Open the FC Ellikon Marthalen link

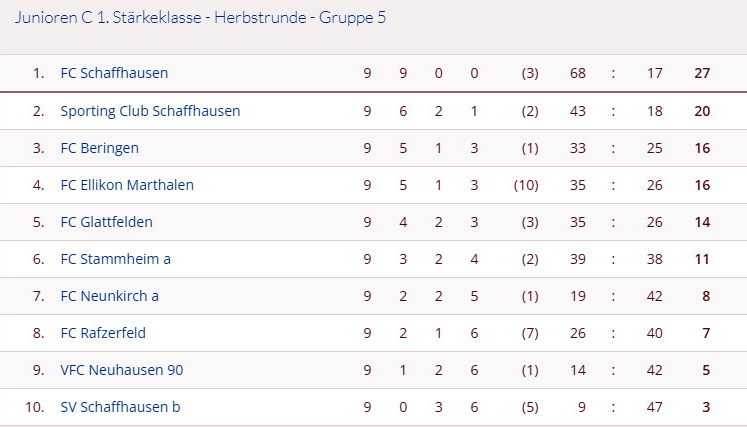click(127, 185)
